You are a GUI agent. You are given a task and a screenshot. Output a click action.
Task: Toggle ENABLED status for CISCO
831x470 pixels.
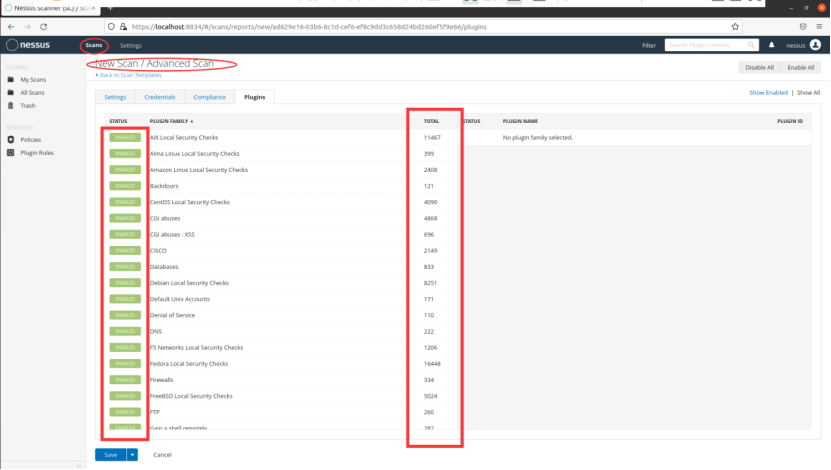pos(125,251)
